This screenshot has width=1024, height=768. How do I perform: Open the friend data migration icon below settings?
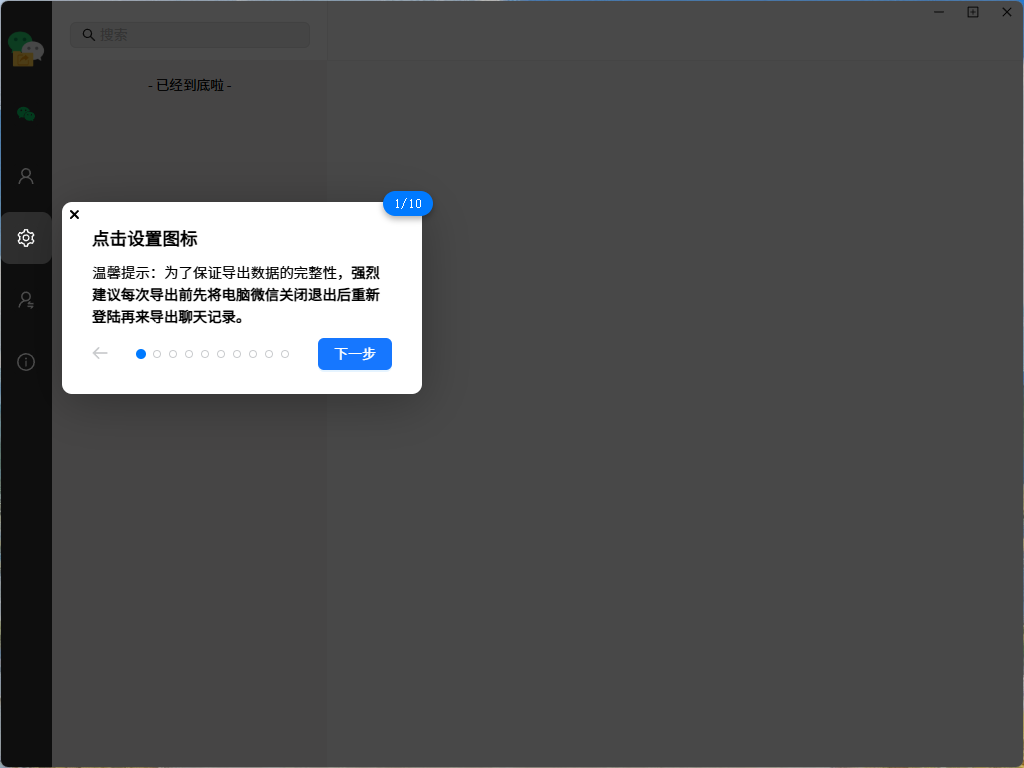coord(26,300)
